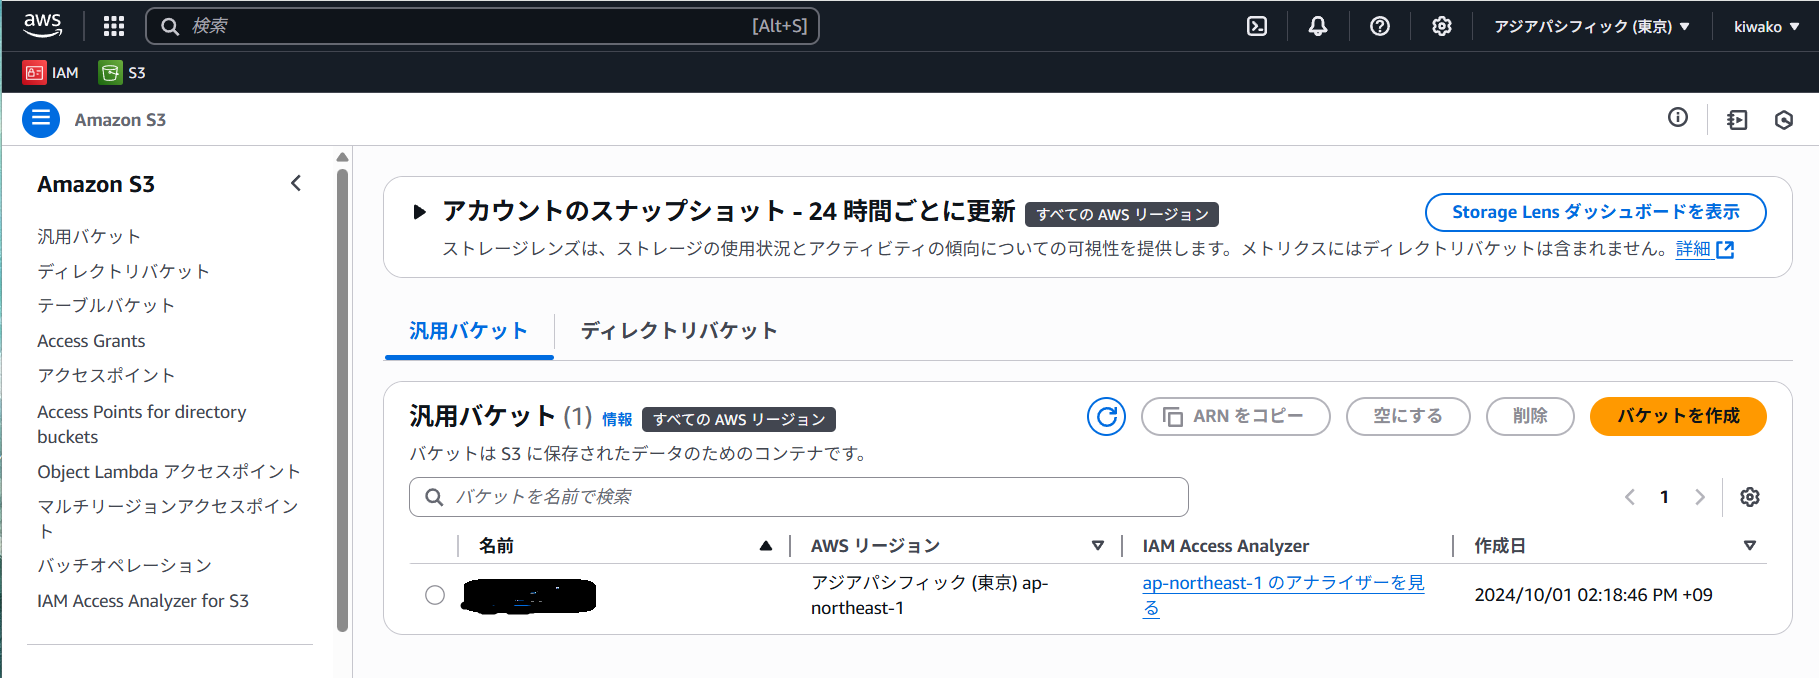Go to previous page of buckets
Screen dimensions: 1819x678
[1630, 497]
